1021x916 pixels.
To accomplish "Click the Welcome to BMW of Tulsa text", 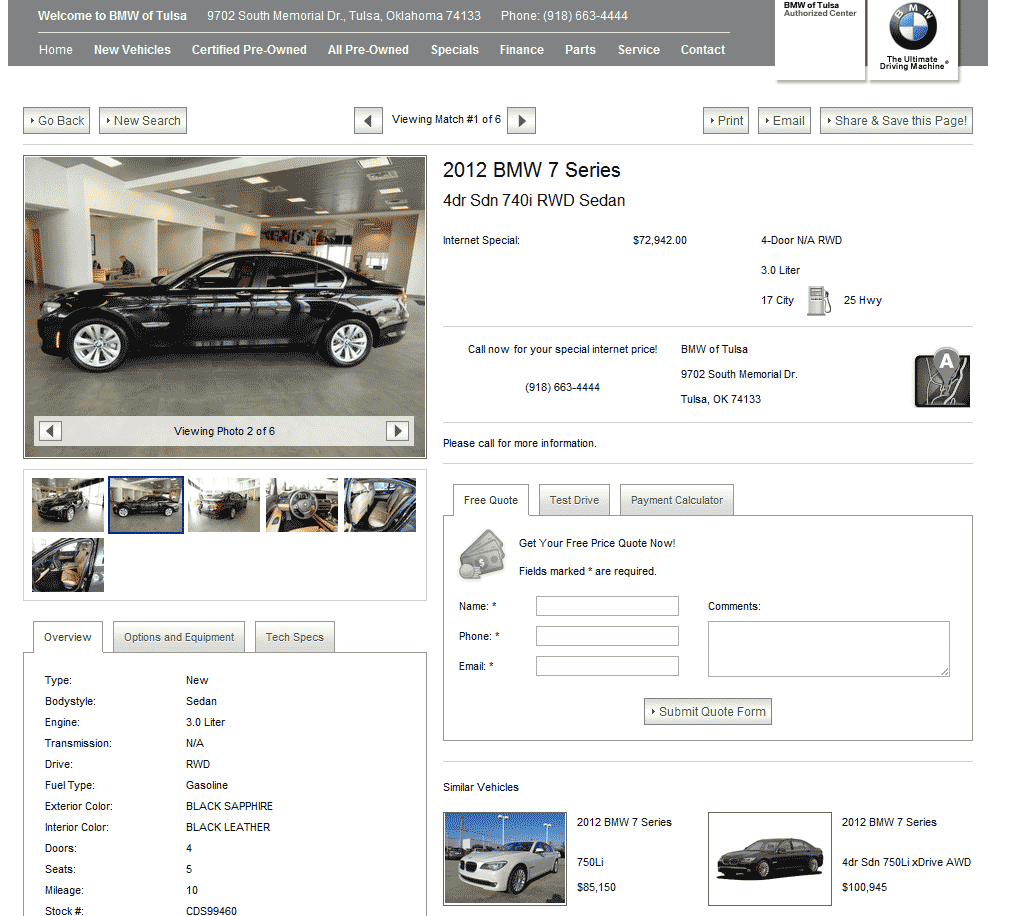I will [112, 16].
